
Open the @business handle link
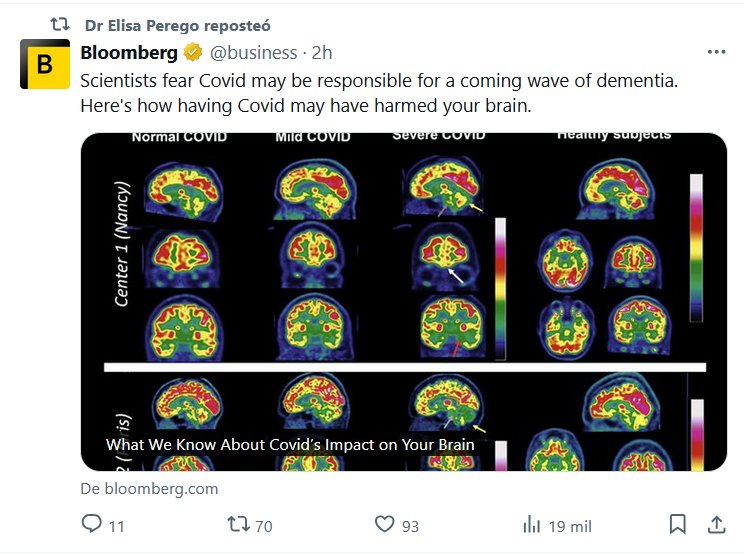click(252, 53)
